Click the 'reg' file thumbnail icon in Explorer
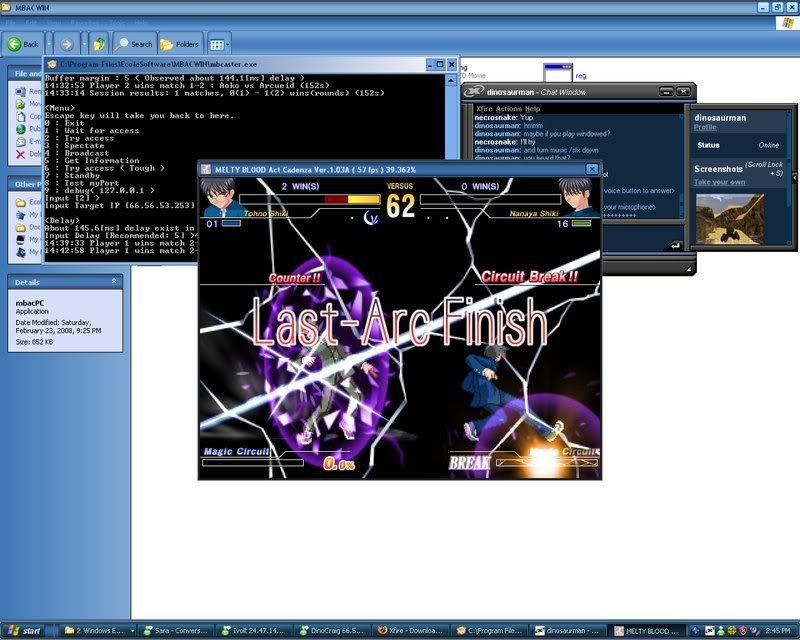 [x=558, y=72]
